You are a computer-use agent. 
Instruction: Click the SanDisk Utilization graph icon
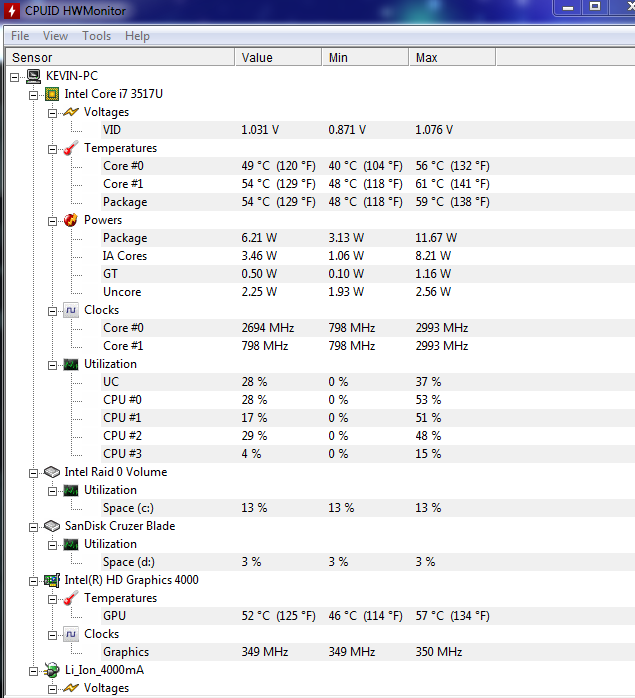(71, 544)
